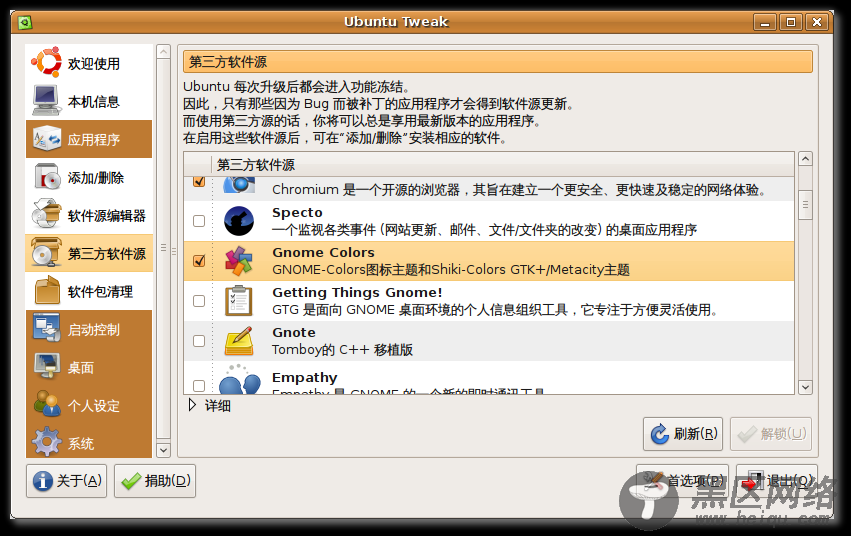The height and width of the screenshot is (536, 851).
Task: Click the Empathy application icon
Action: [239, 379]
